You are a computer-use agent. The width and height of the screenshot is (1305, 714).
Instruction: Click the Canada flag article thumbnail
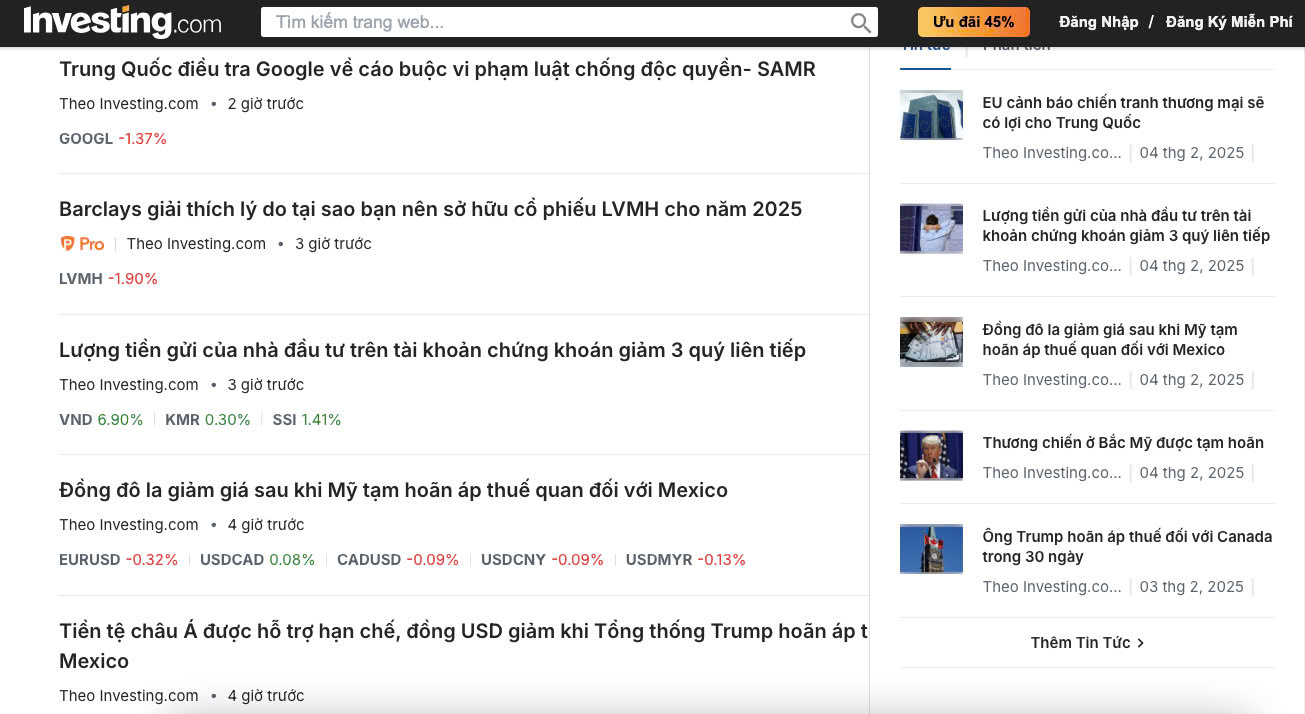pos(931,549)
